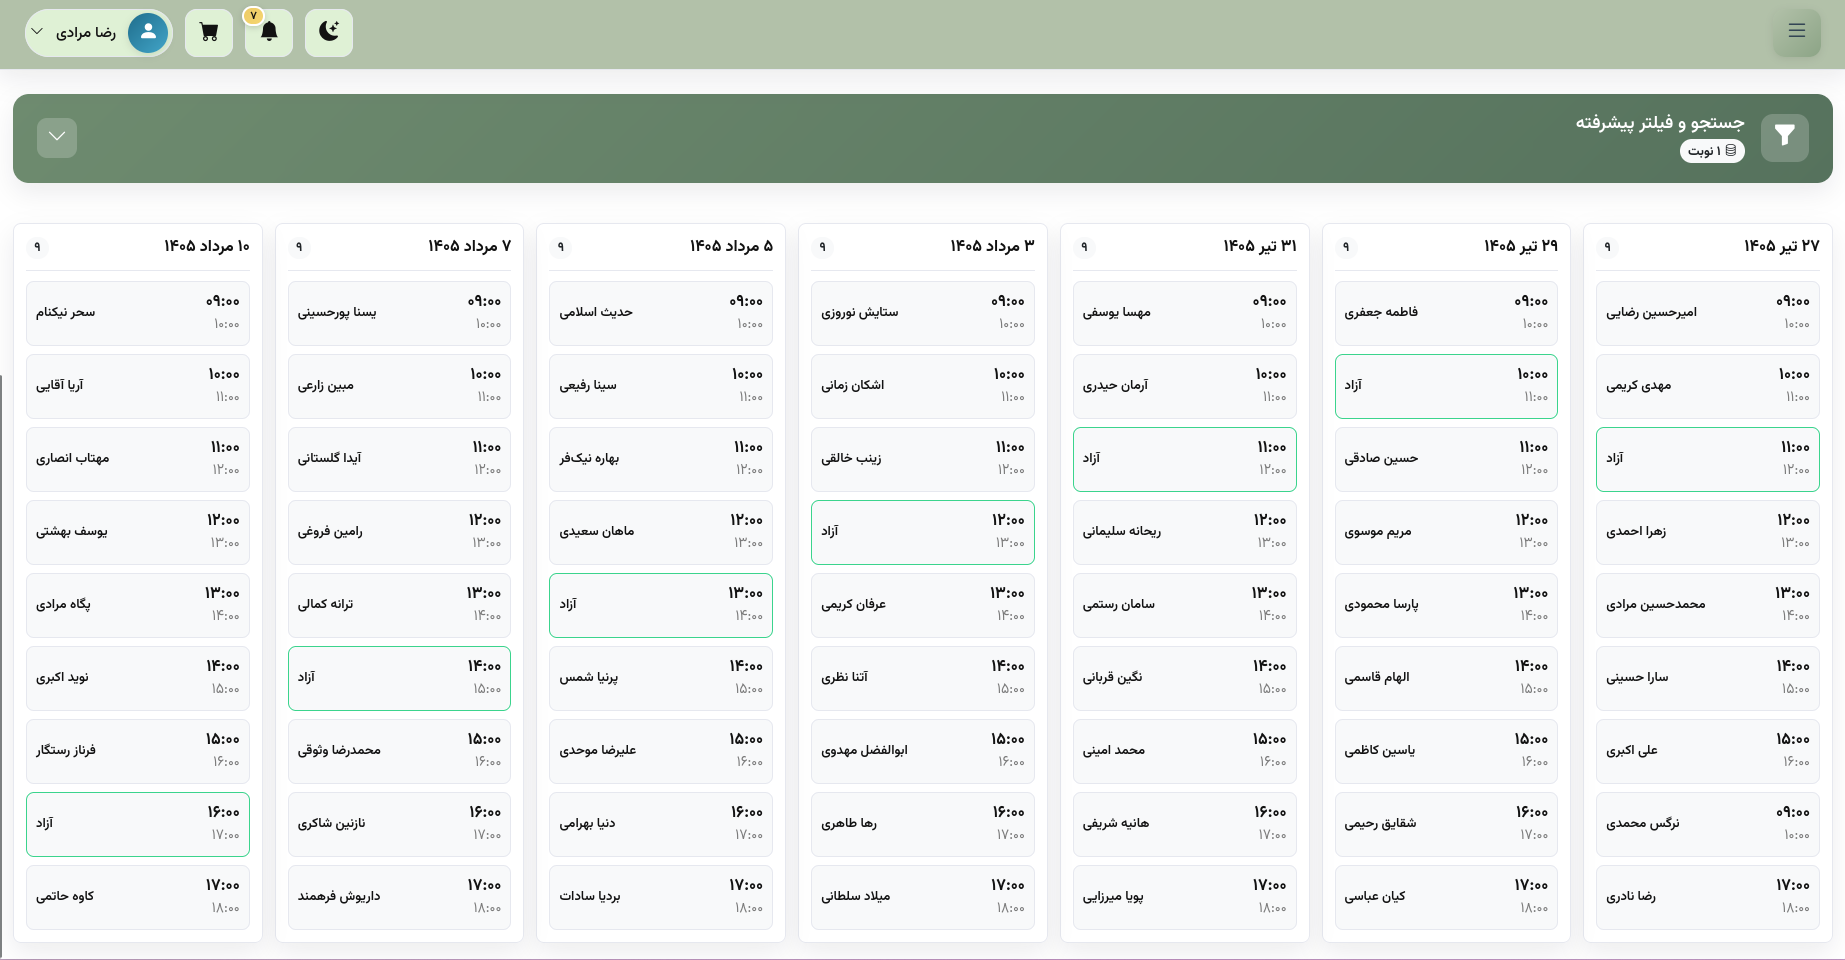Open یسنا پورحسینی appointment

[399, 313]
